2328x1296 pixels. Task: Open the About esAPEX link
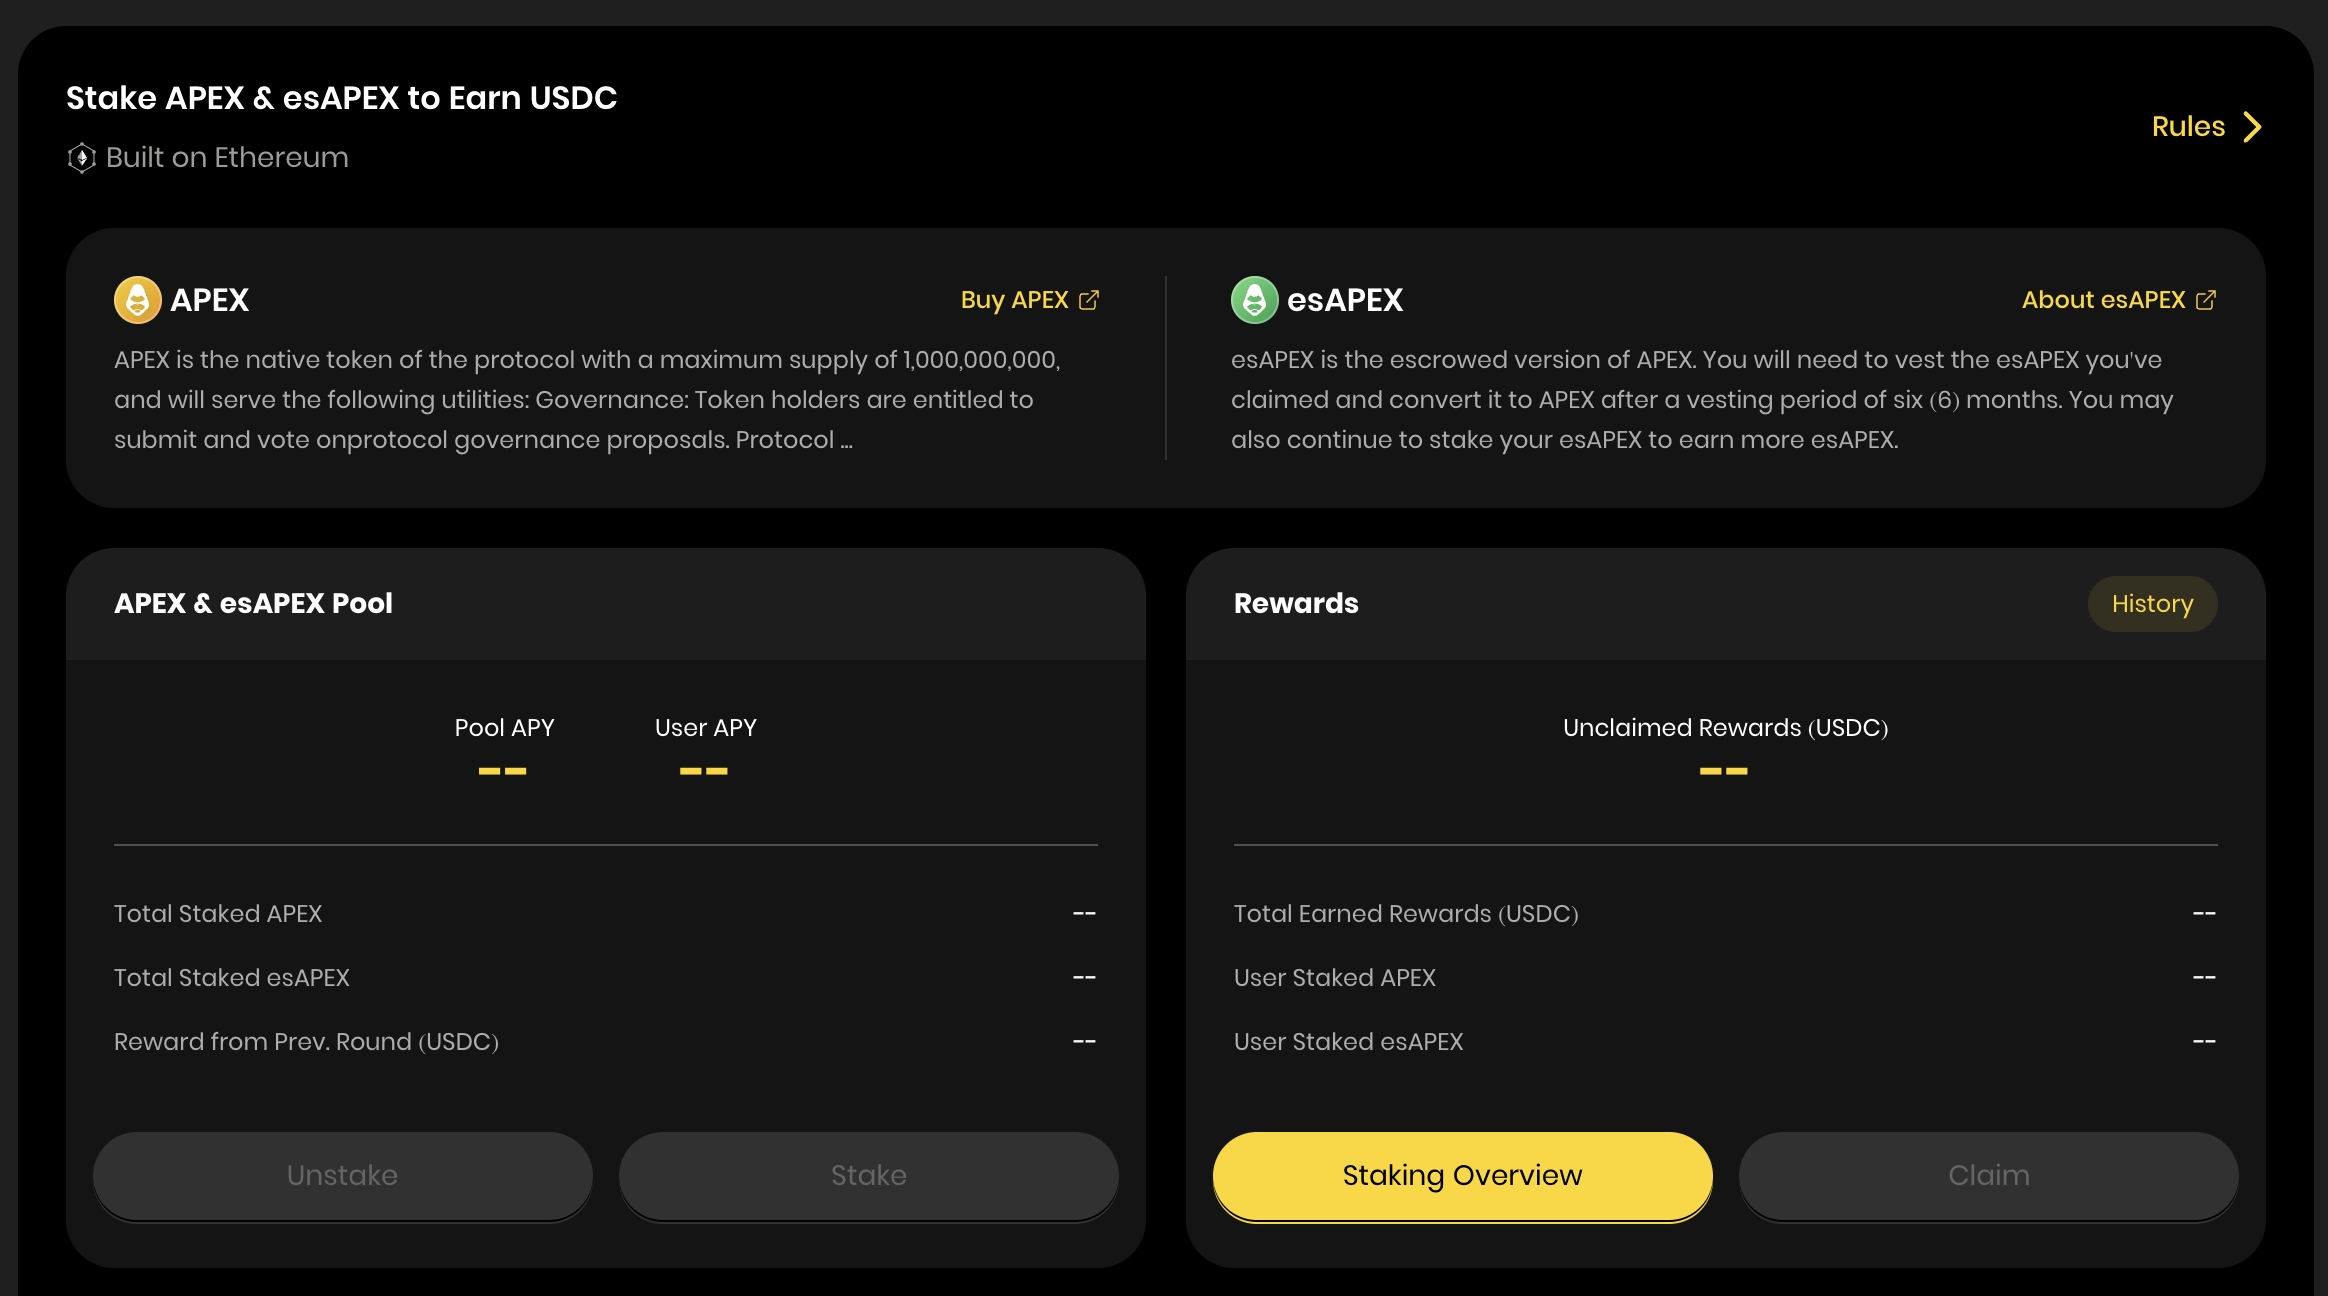click(x=2103, y=300)
